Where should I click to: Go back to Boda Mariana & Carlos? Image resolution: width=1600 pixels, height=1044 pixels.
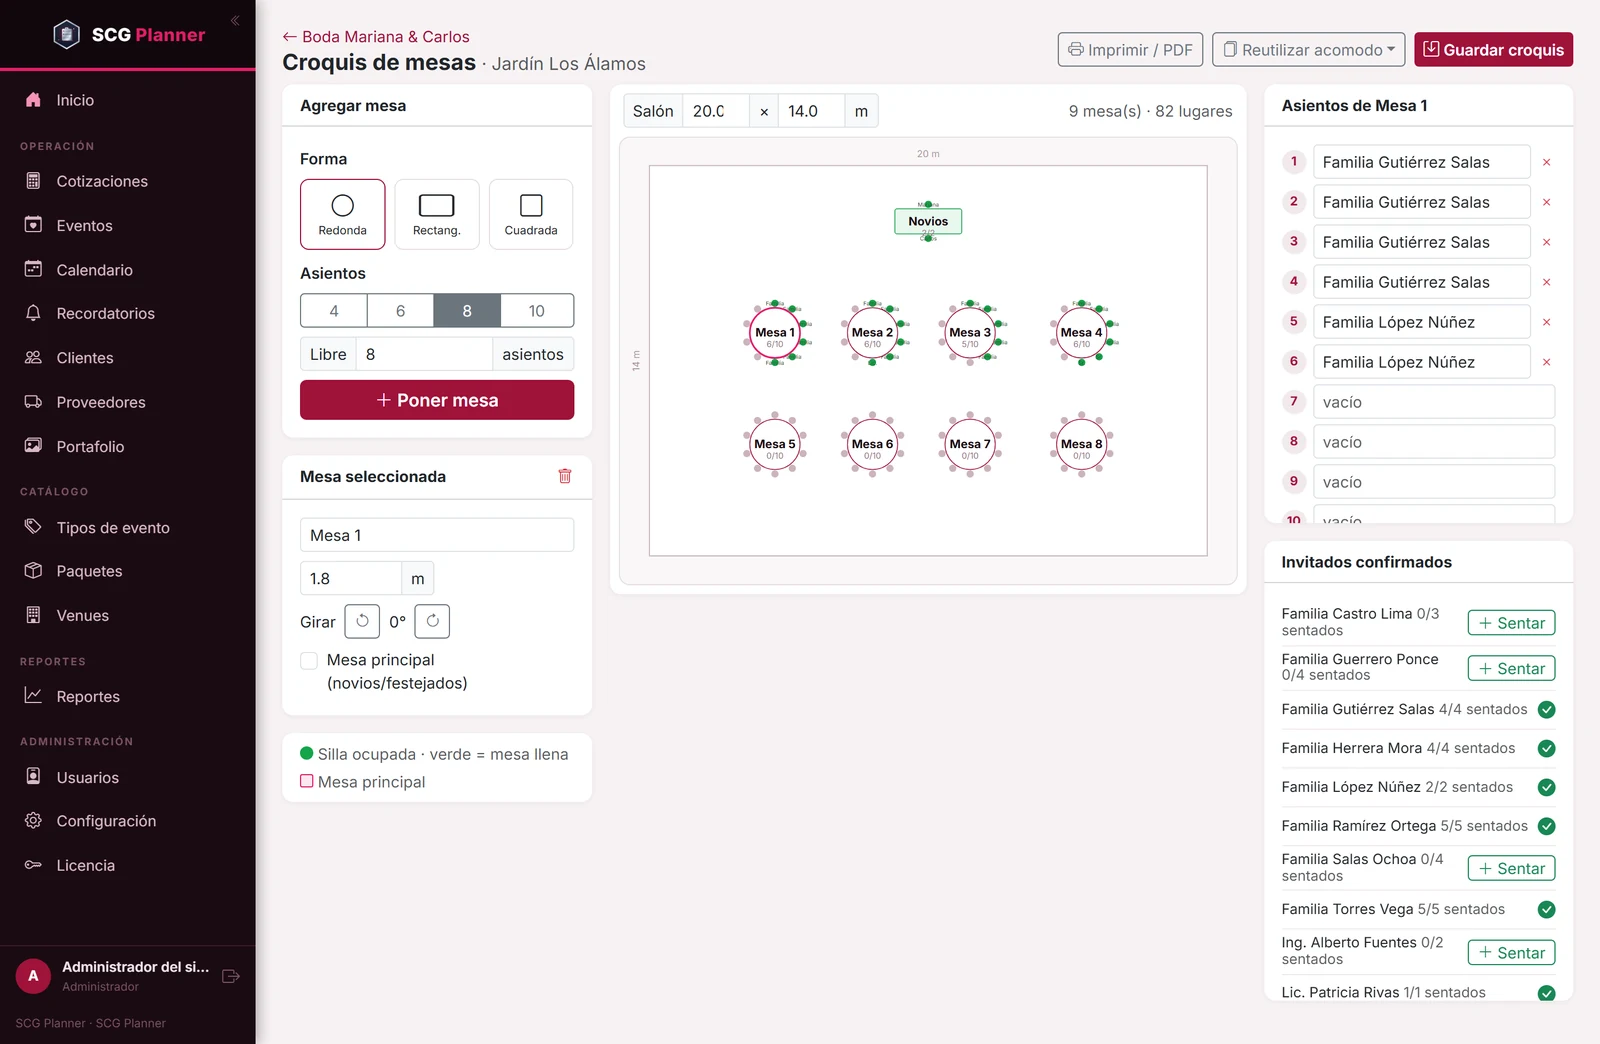376,37
